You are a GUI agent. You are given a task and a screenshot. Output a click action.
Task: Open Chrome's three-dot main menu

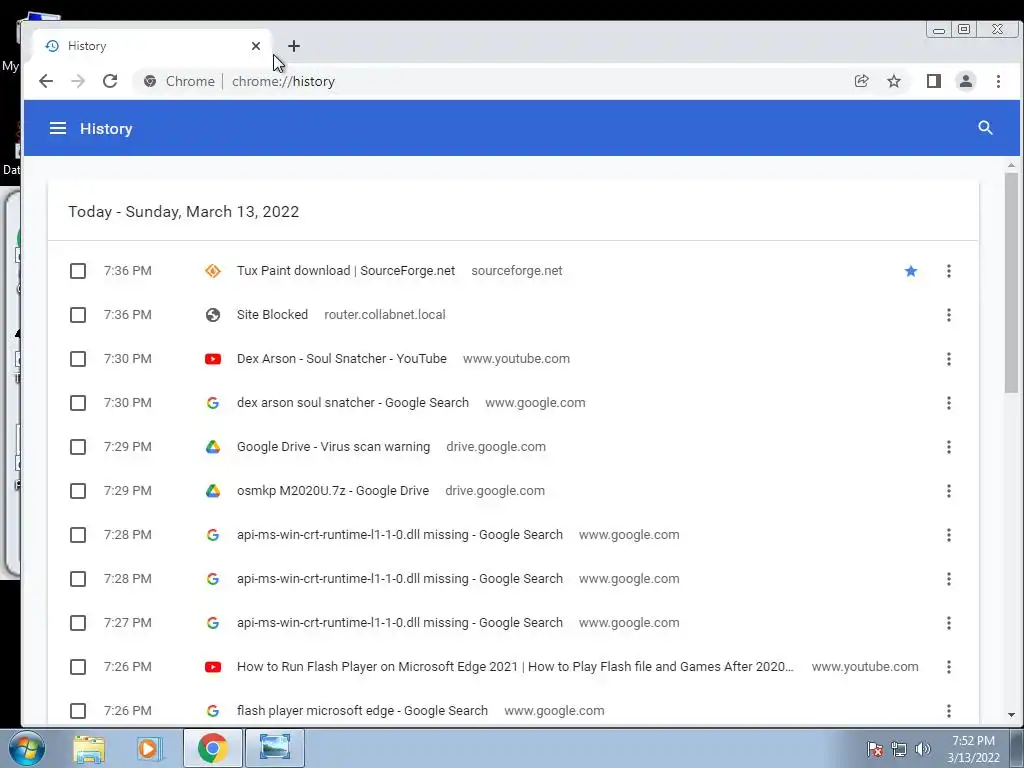(x=998, y=81)
